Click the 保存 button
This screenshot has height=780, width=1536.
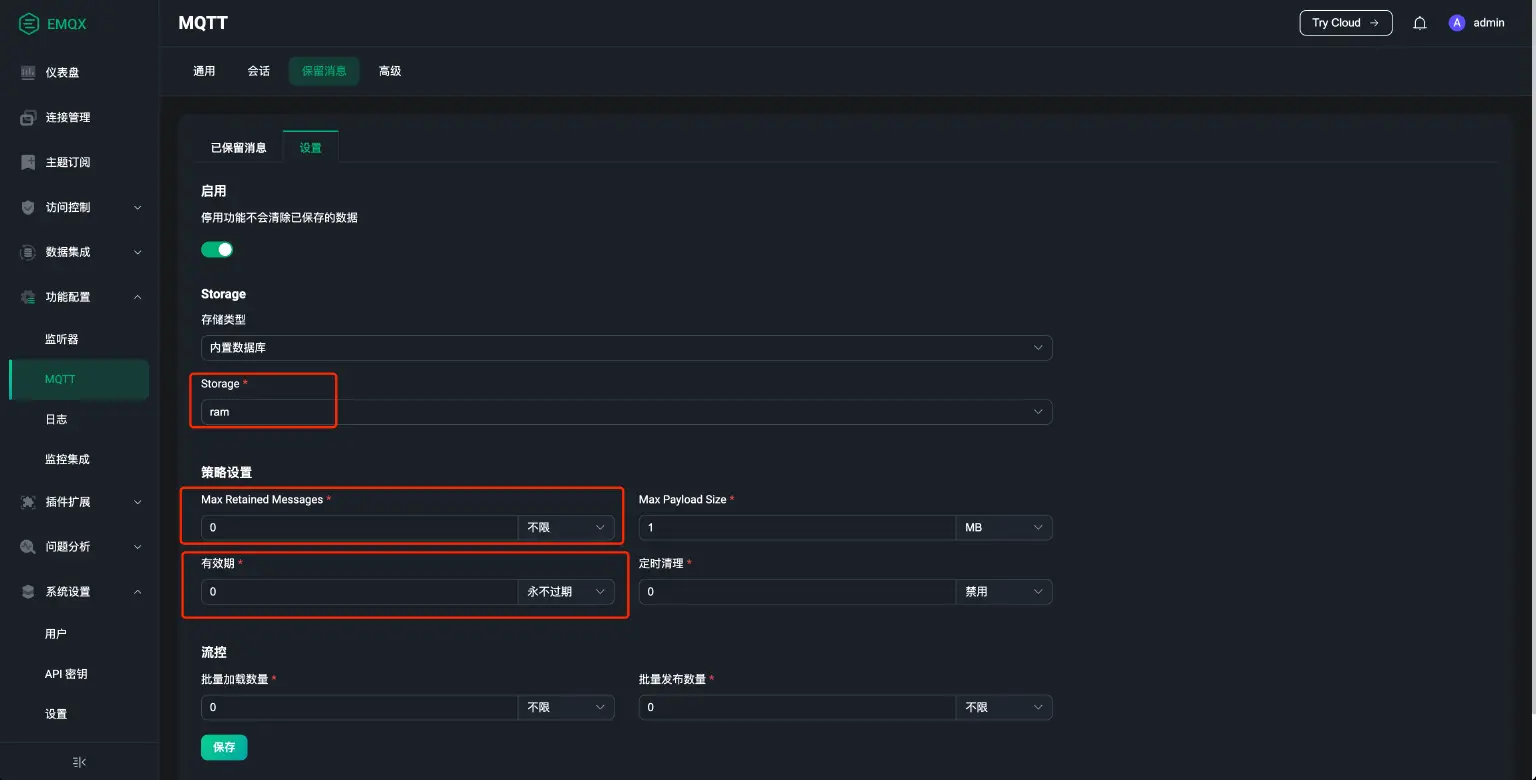click(223, 746)
